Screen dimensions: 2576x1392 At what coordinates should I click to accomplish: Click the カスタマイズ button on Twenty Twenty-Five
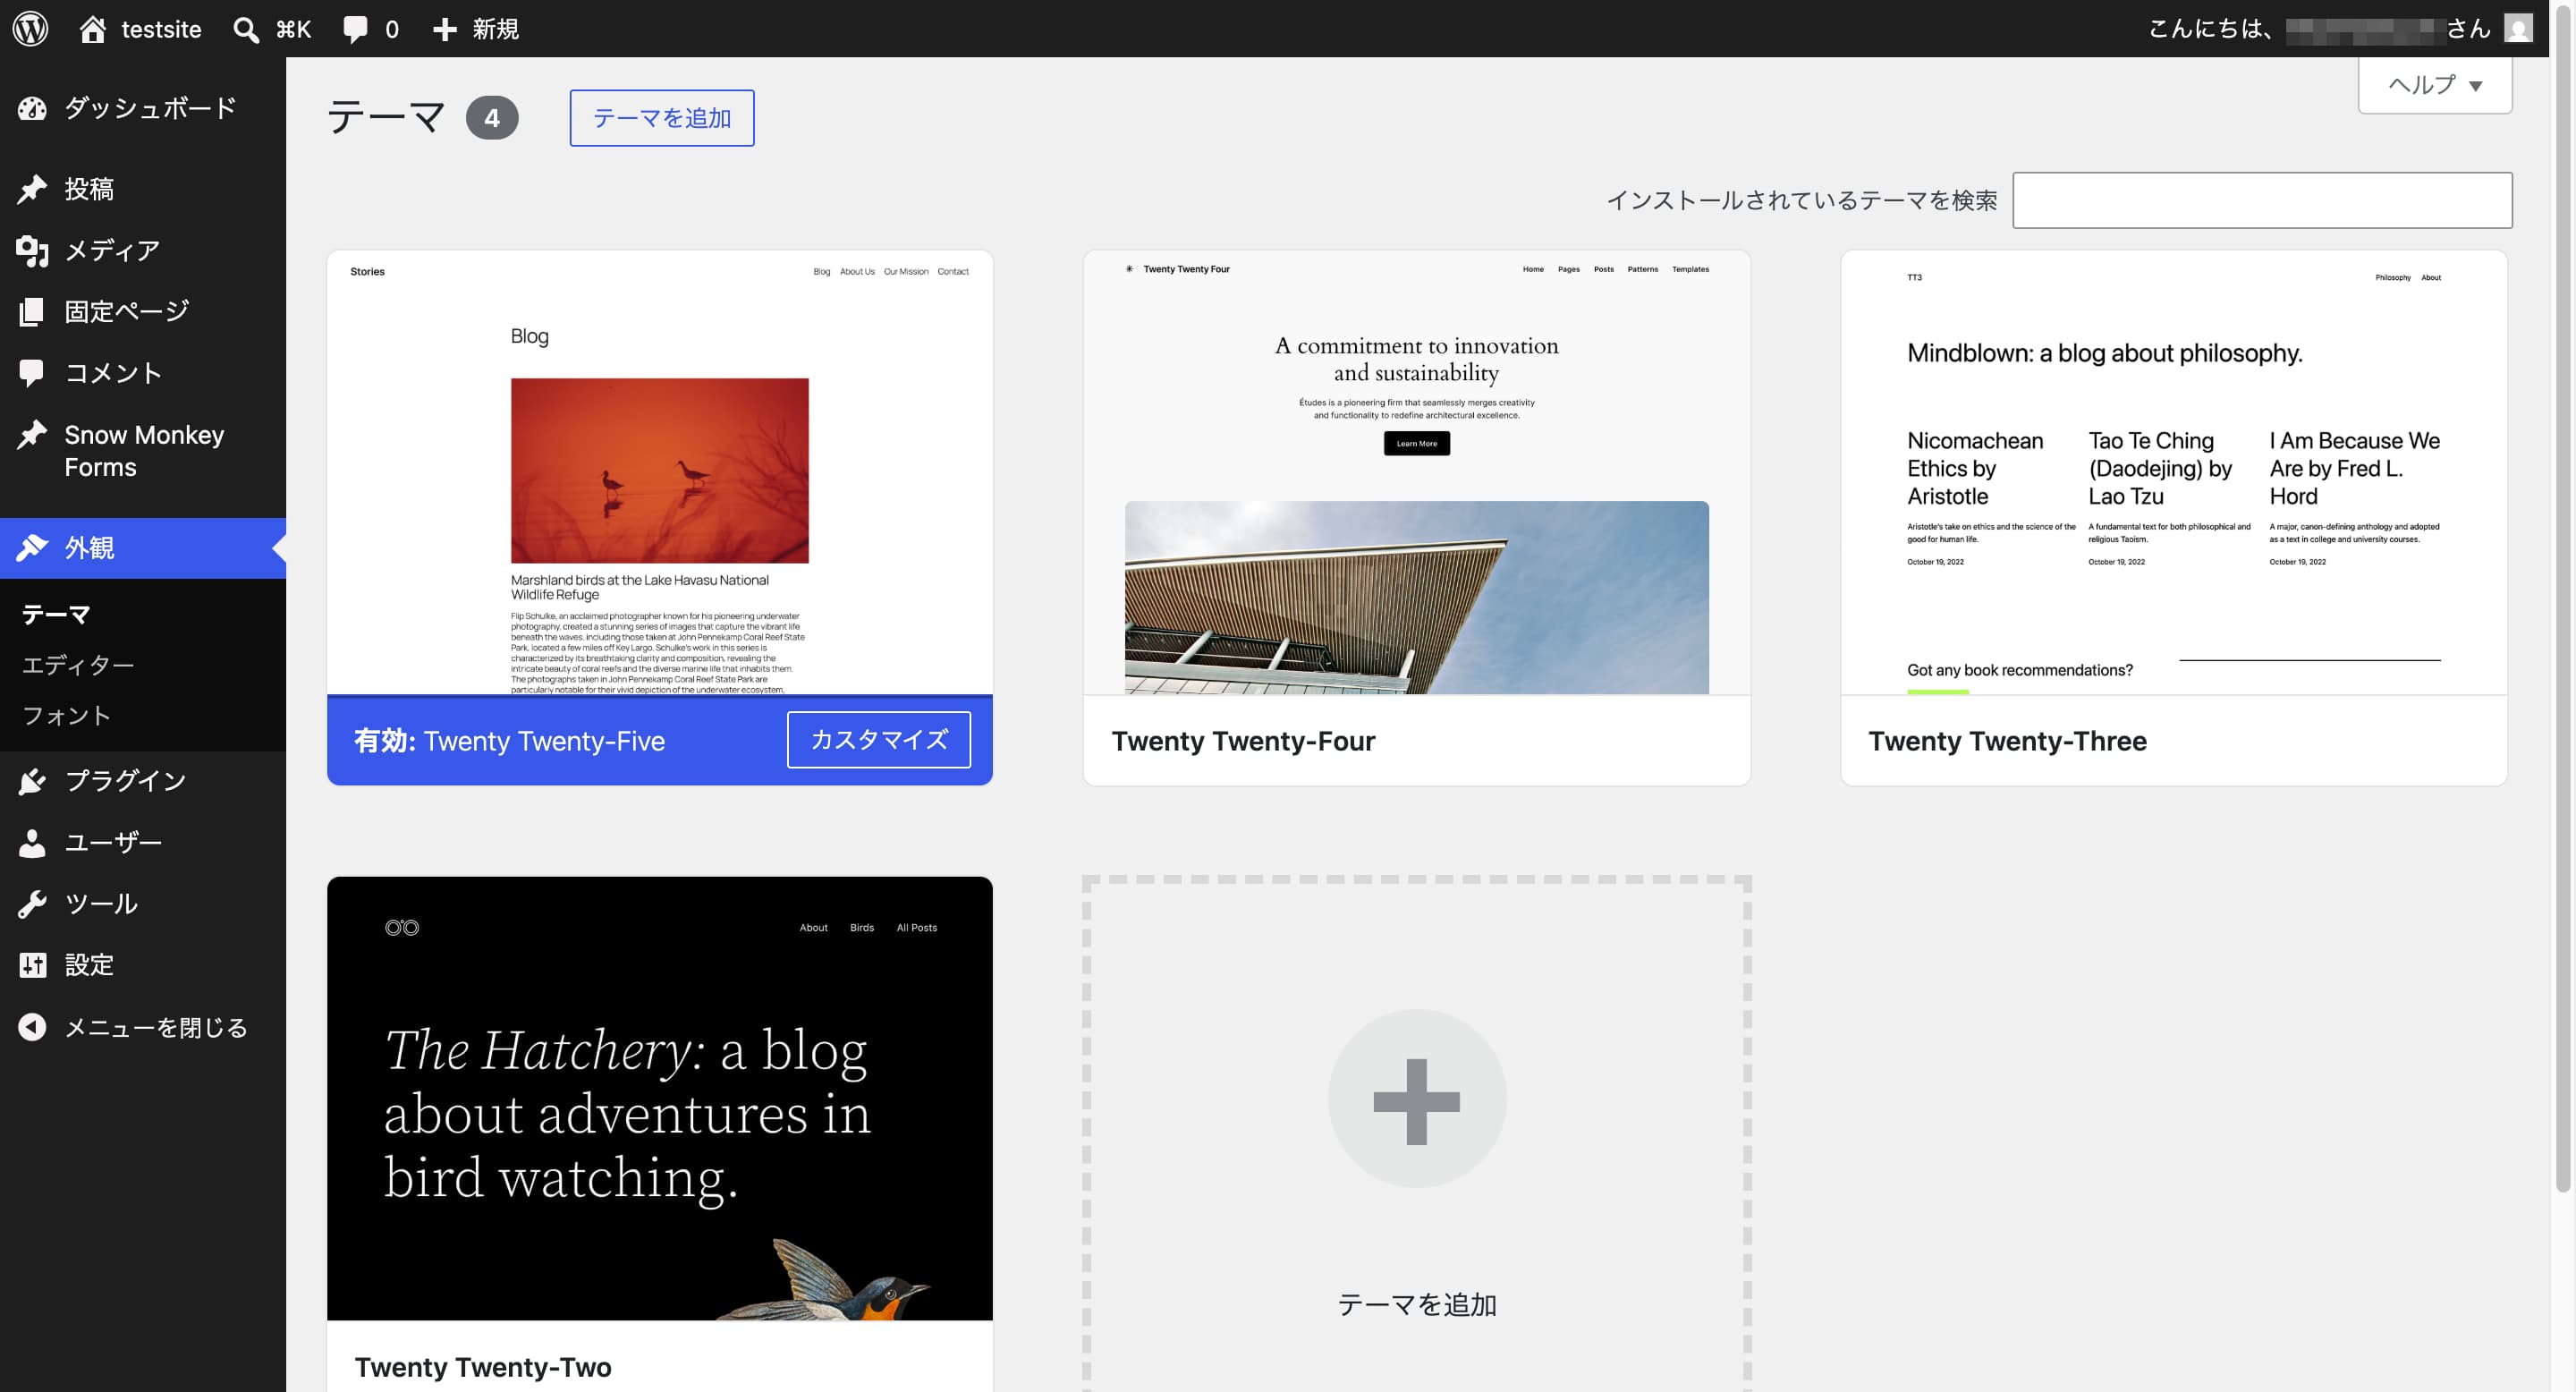[x=879, y=740]
